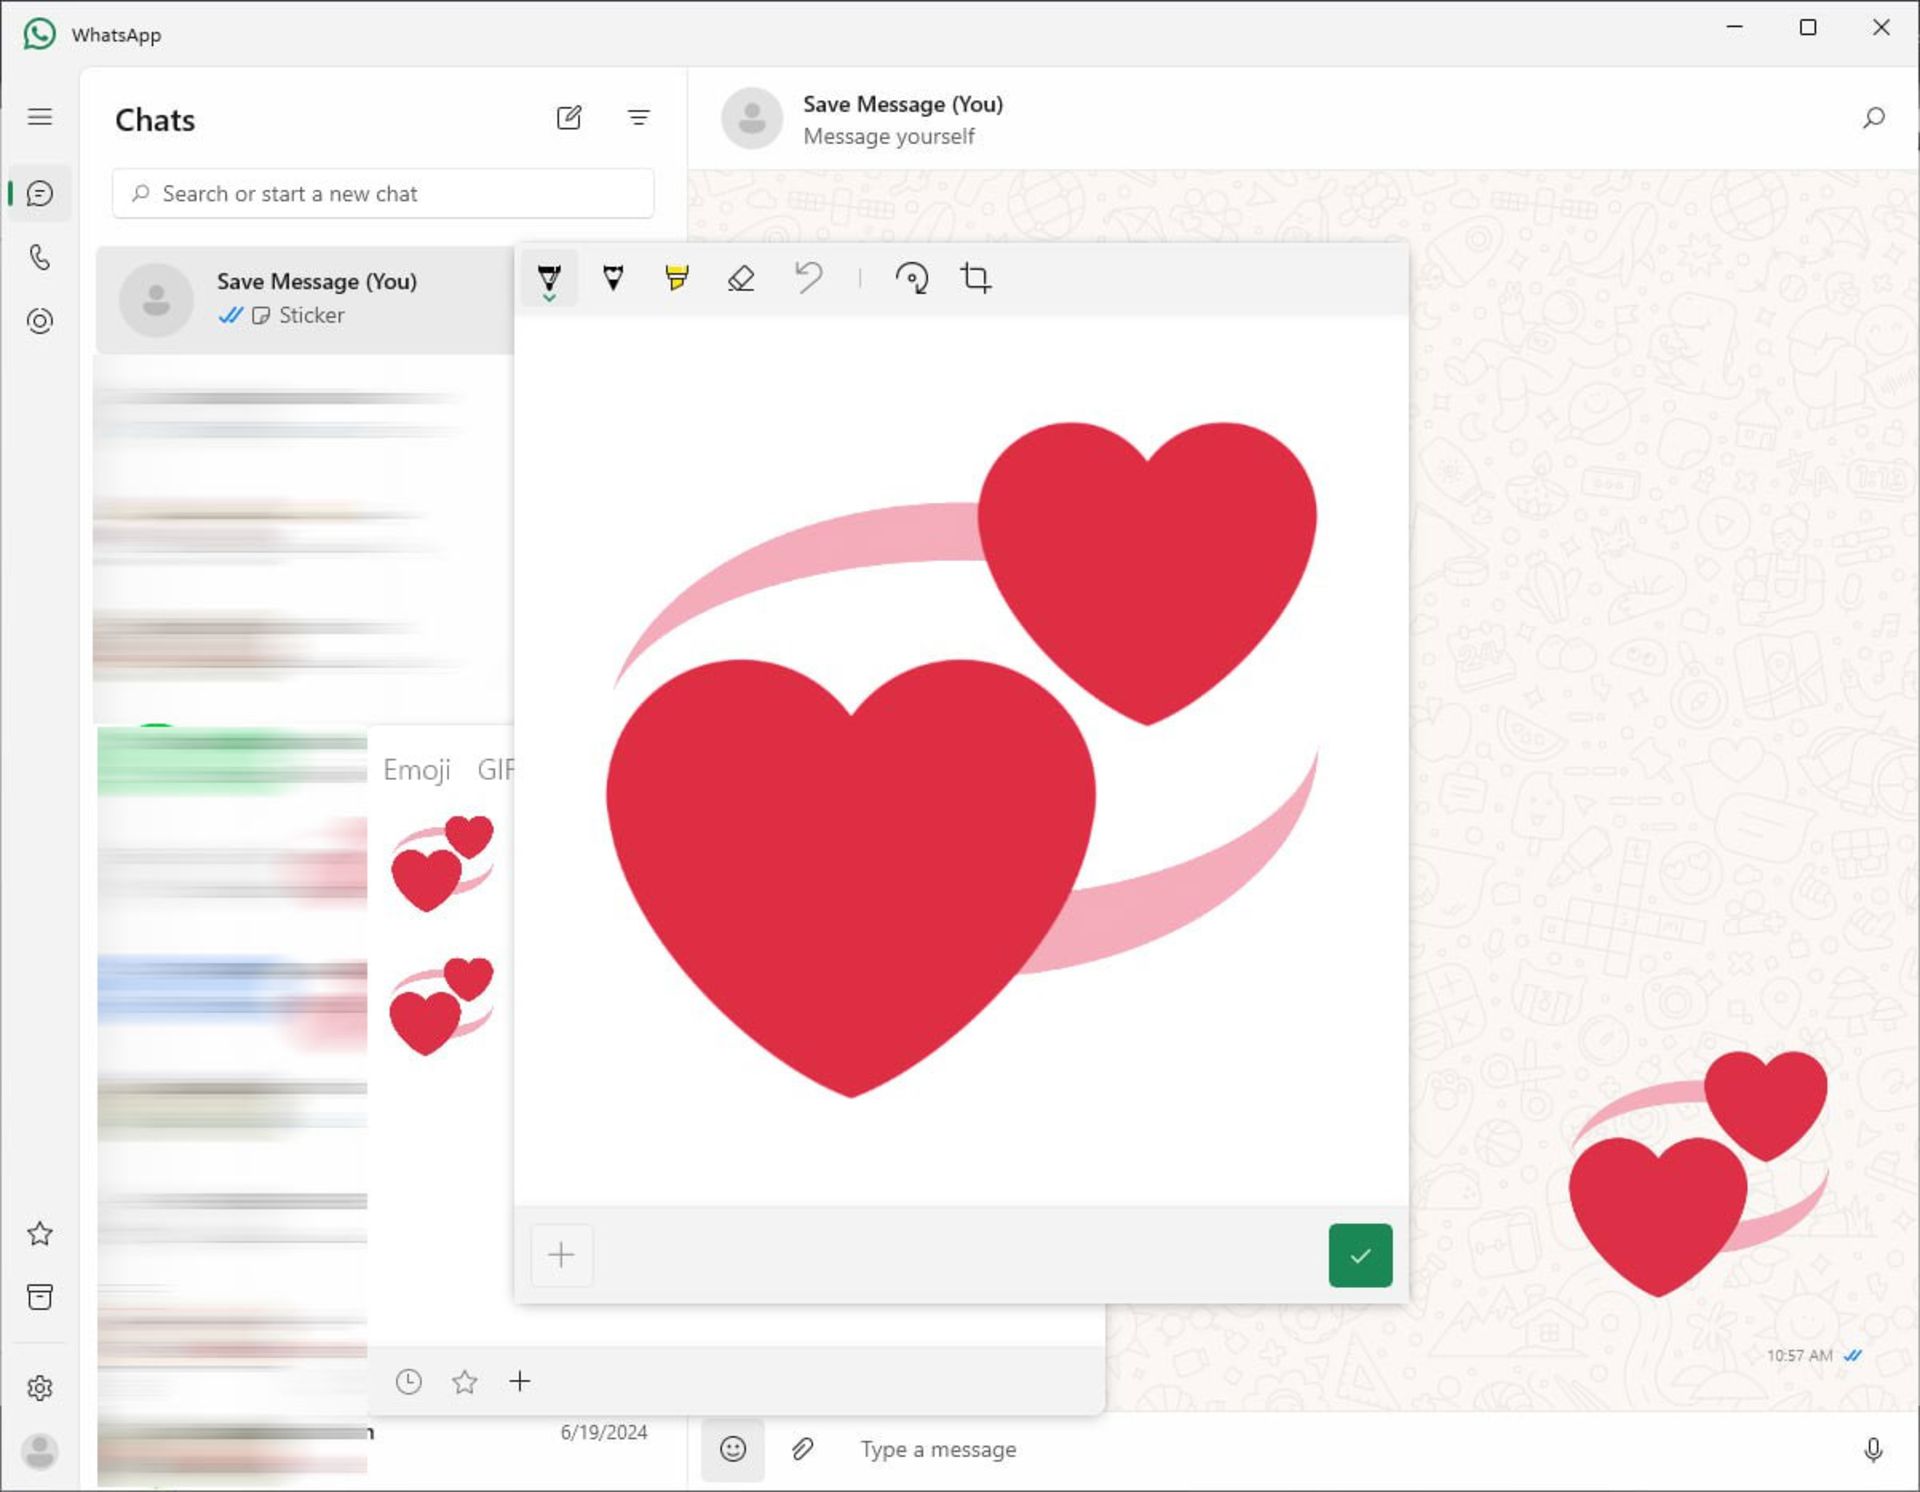Screen dimensions: 1920x1492
Task: Confirm sticker with green checkmark button
Action: coord(1359,1255)
